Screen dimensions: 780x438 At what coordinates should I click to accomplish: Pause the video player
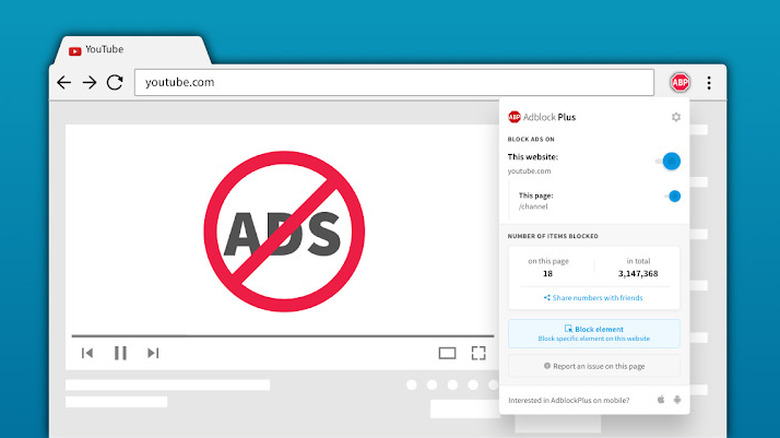pyautogui.click(x=120, y=353)
